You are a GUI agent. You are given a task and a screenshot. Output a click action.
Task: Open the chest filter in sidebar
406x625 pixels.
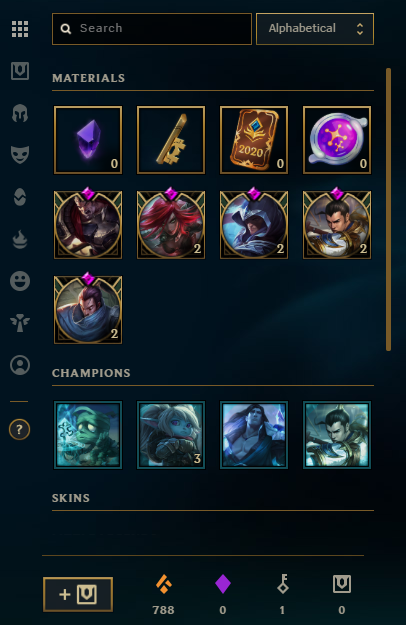[x=20, y=71]
